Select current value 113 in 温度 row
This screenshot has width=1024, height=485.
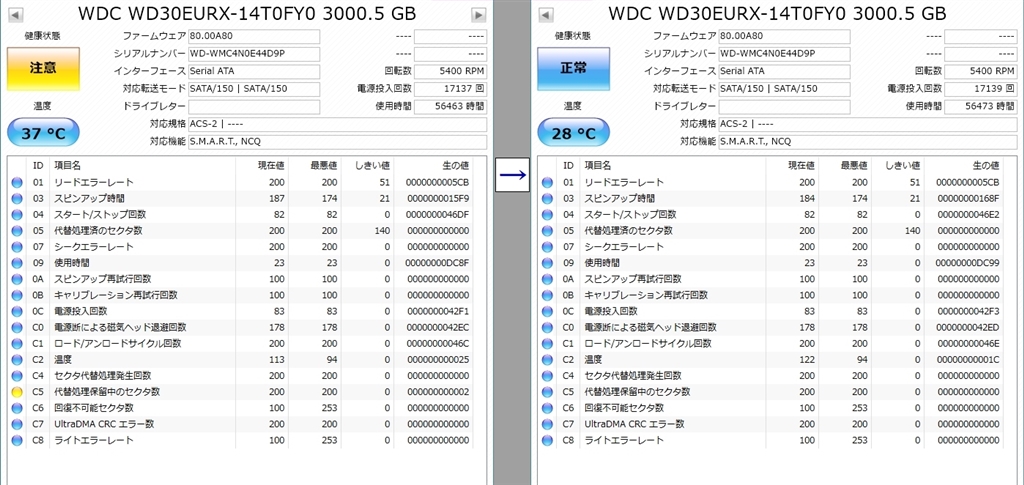(x=276, y=360)
